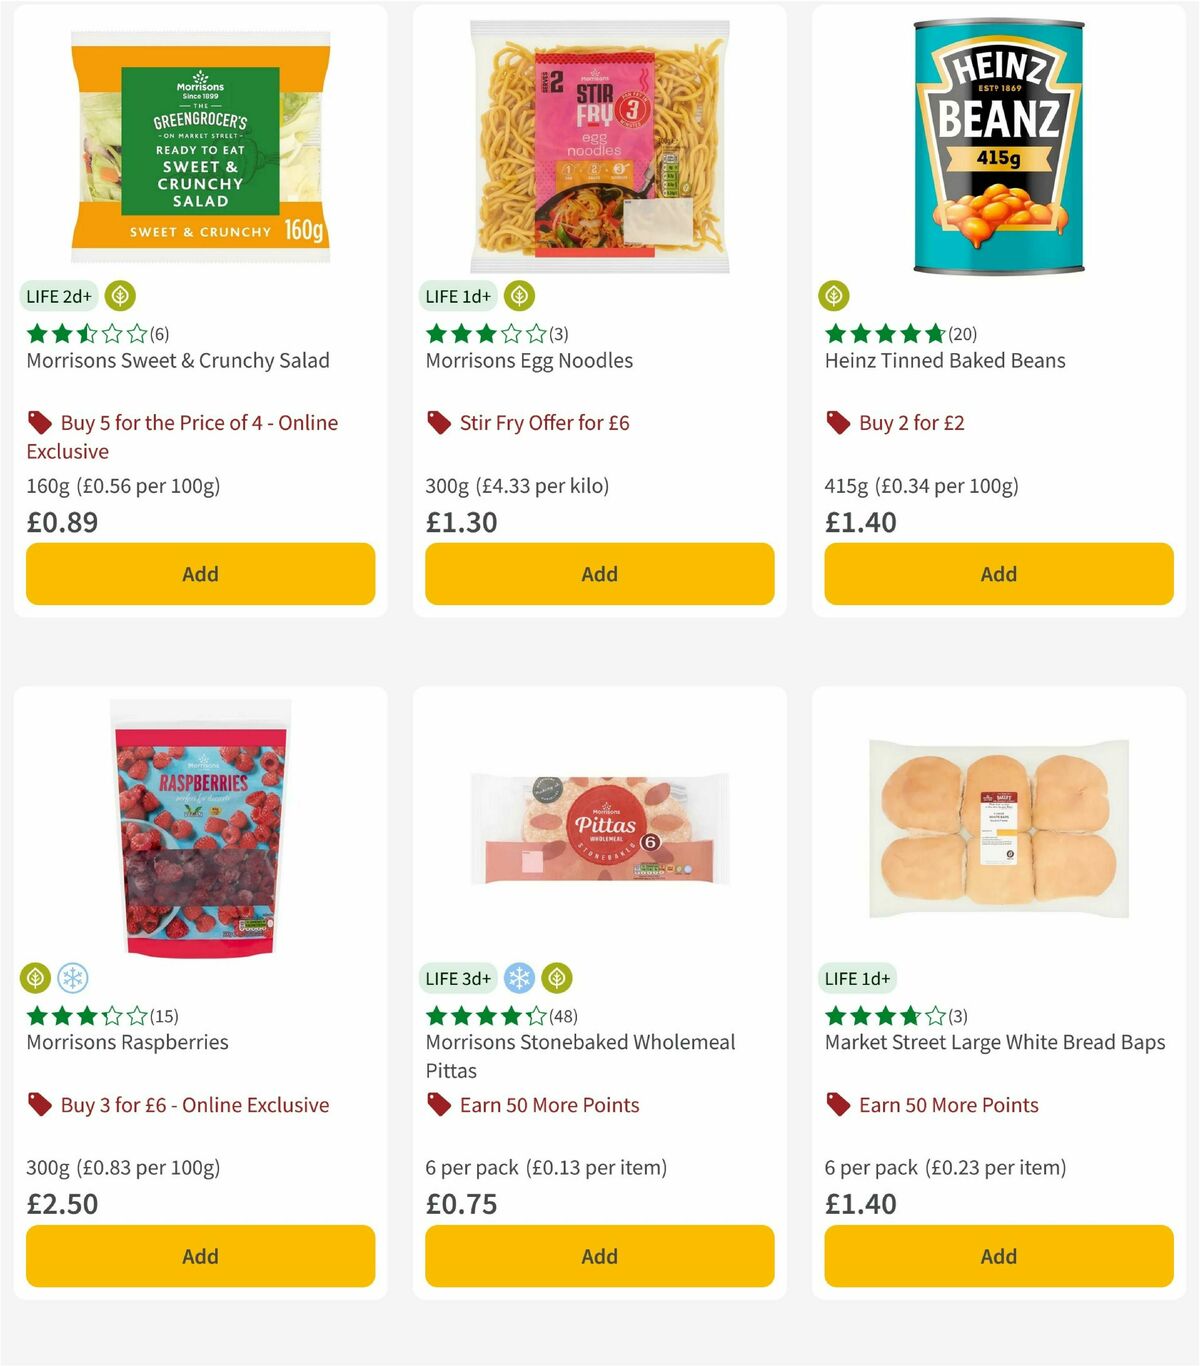Add Heinz Tinned Baked Beans to basket
Image resolution: width=1200 pixels, height=1366 pixels.
(x=997, y=574)
